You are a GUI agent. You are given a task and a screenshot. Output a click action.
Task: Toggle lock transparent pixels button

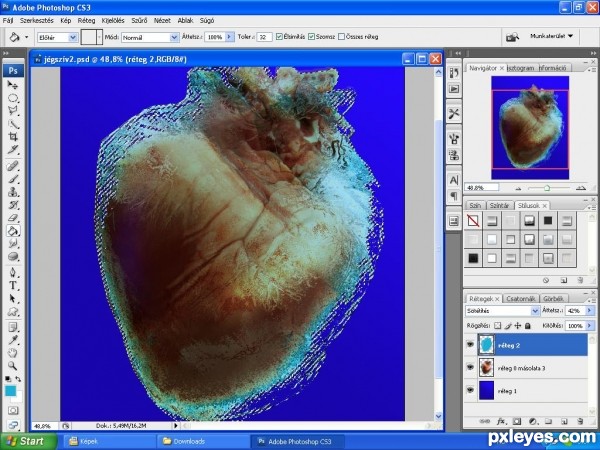click(497, 326)
